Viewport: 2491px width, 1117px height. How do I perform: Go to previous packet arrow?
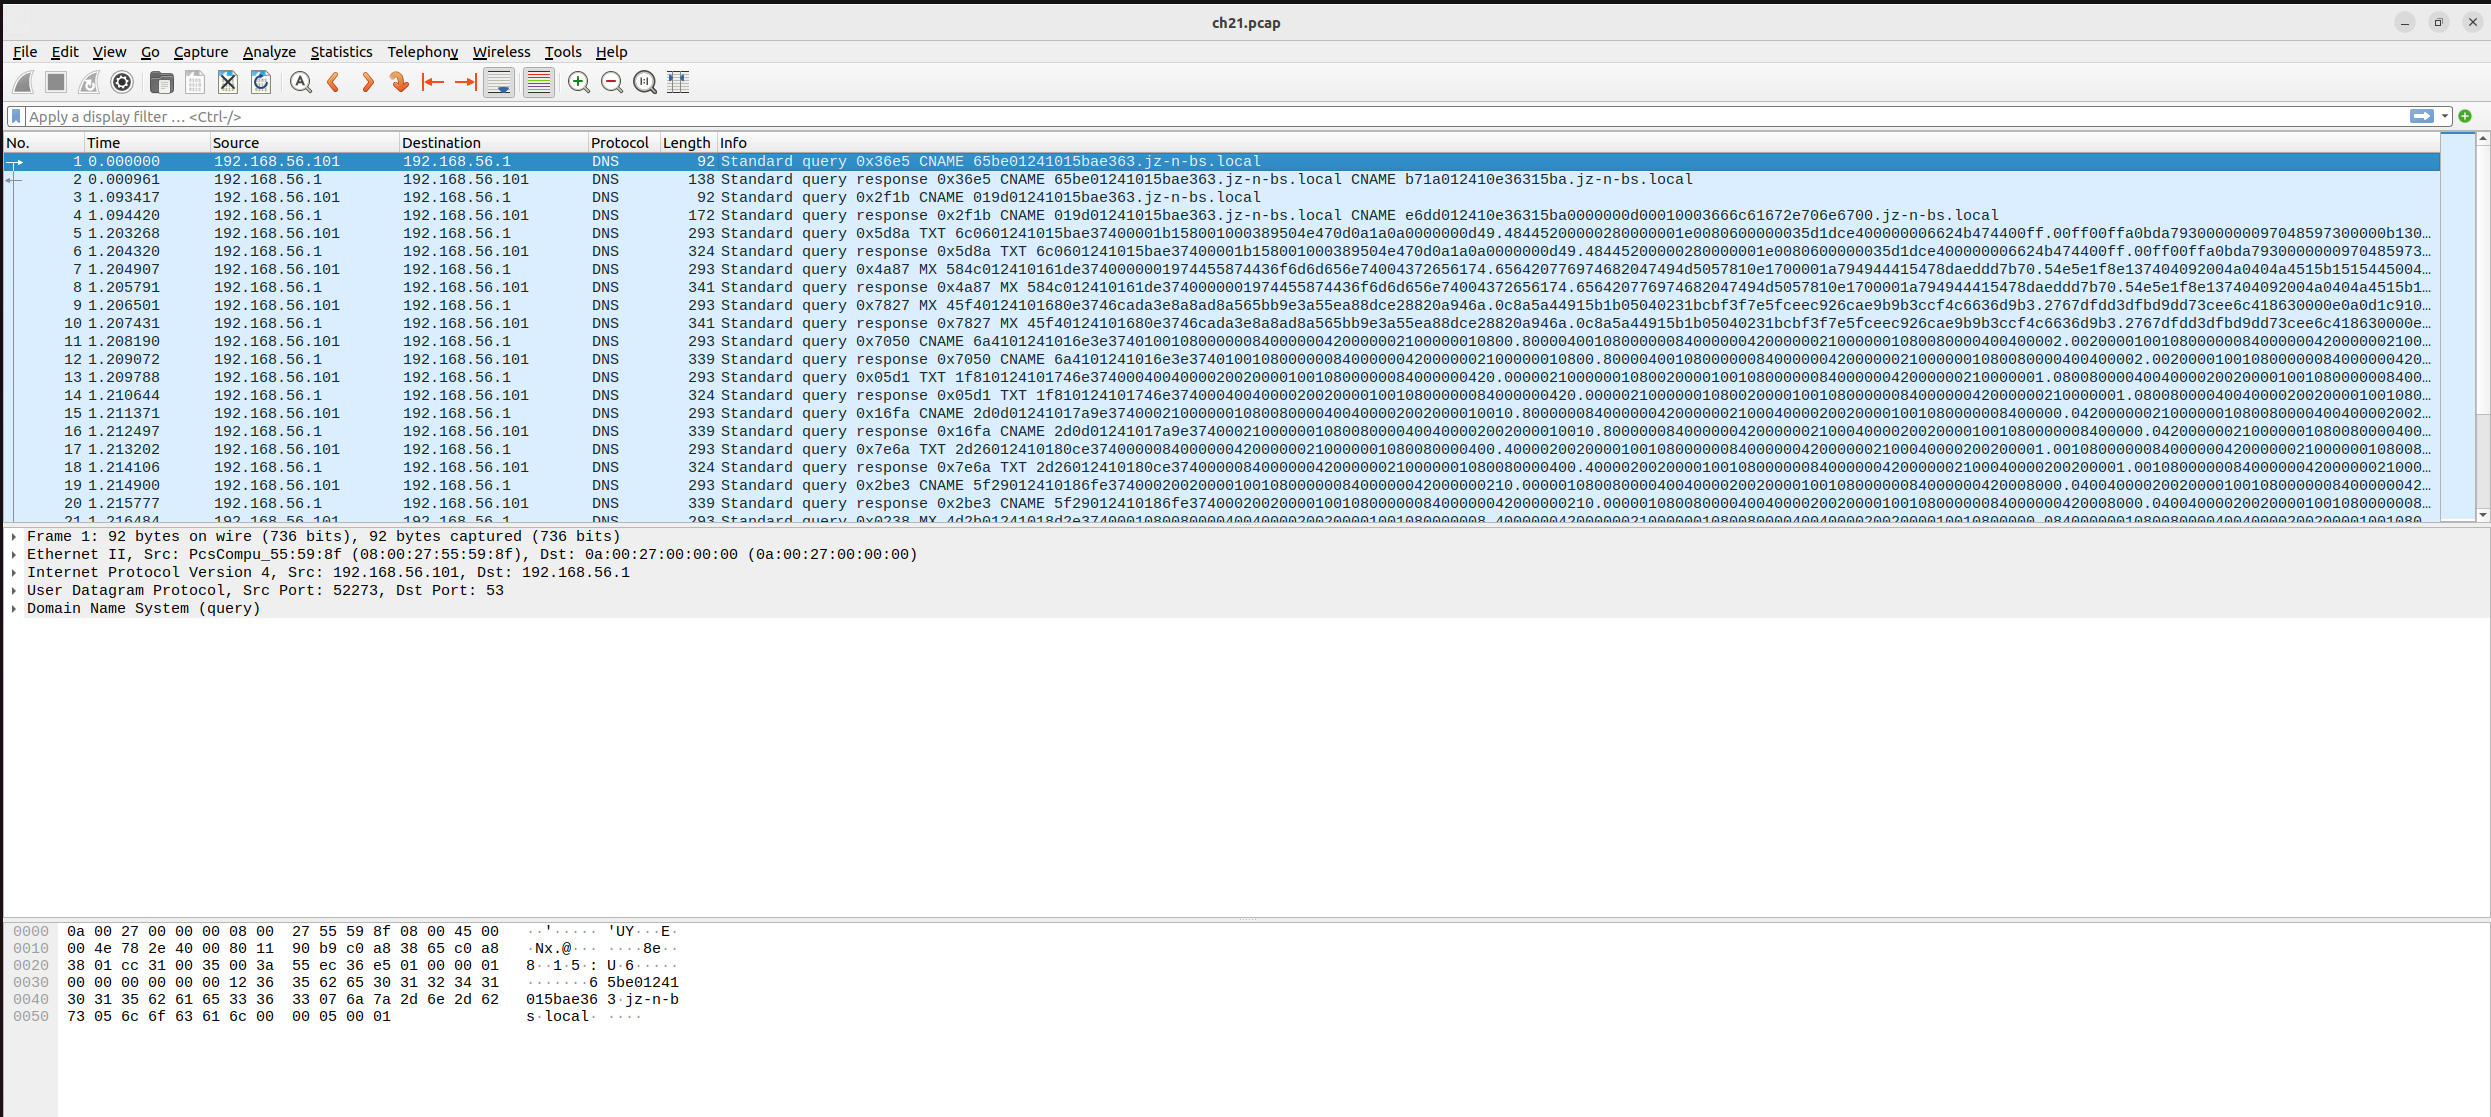pos(334,83)
